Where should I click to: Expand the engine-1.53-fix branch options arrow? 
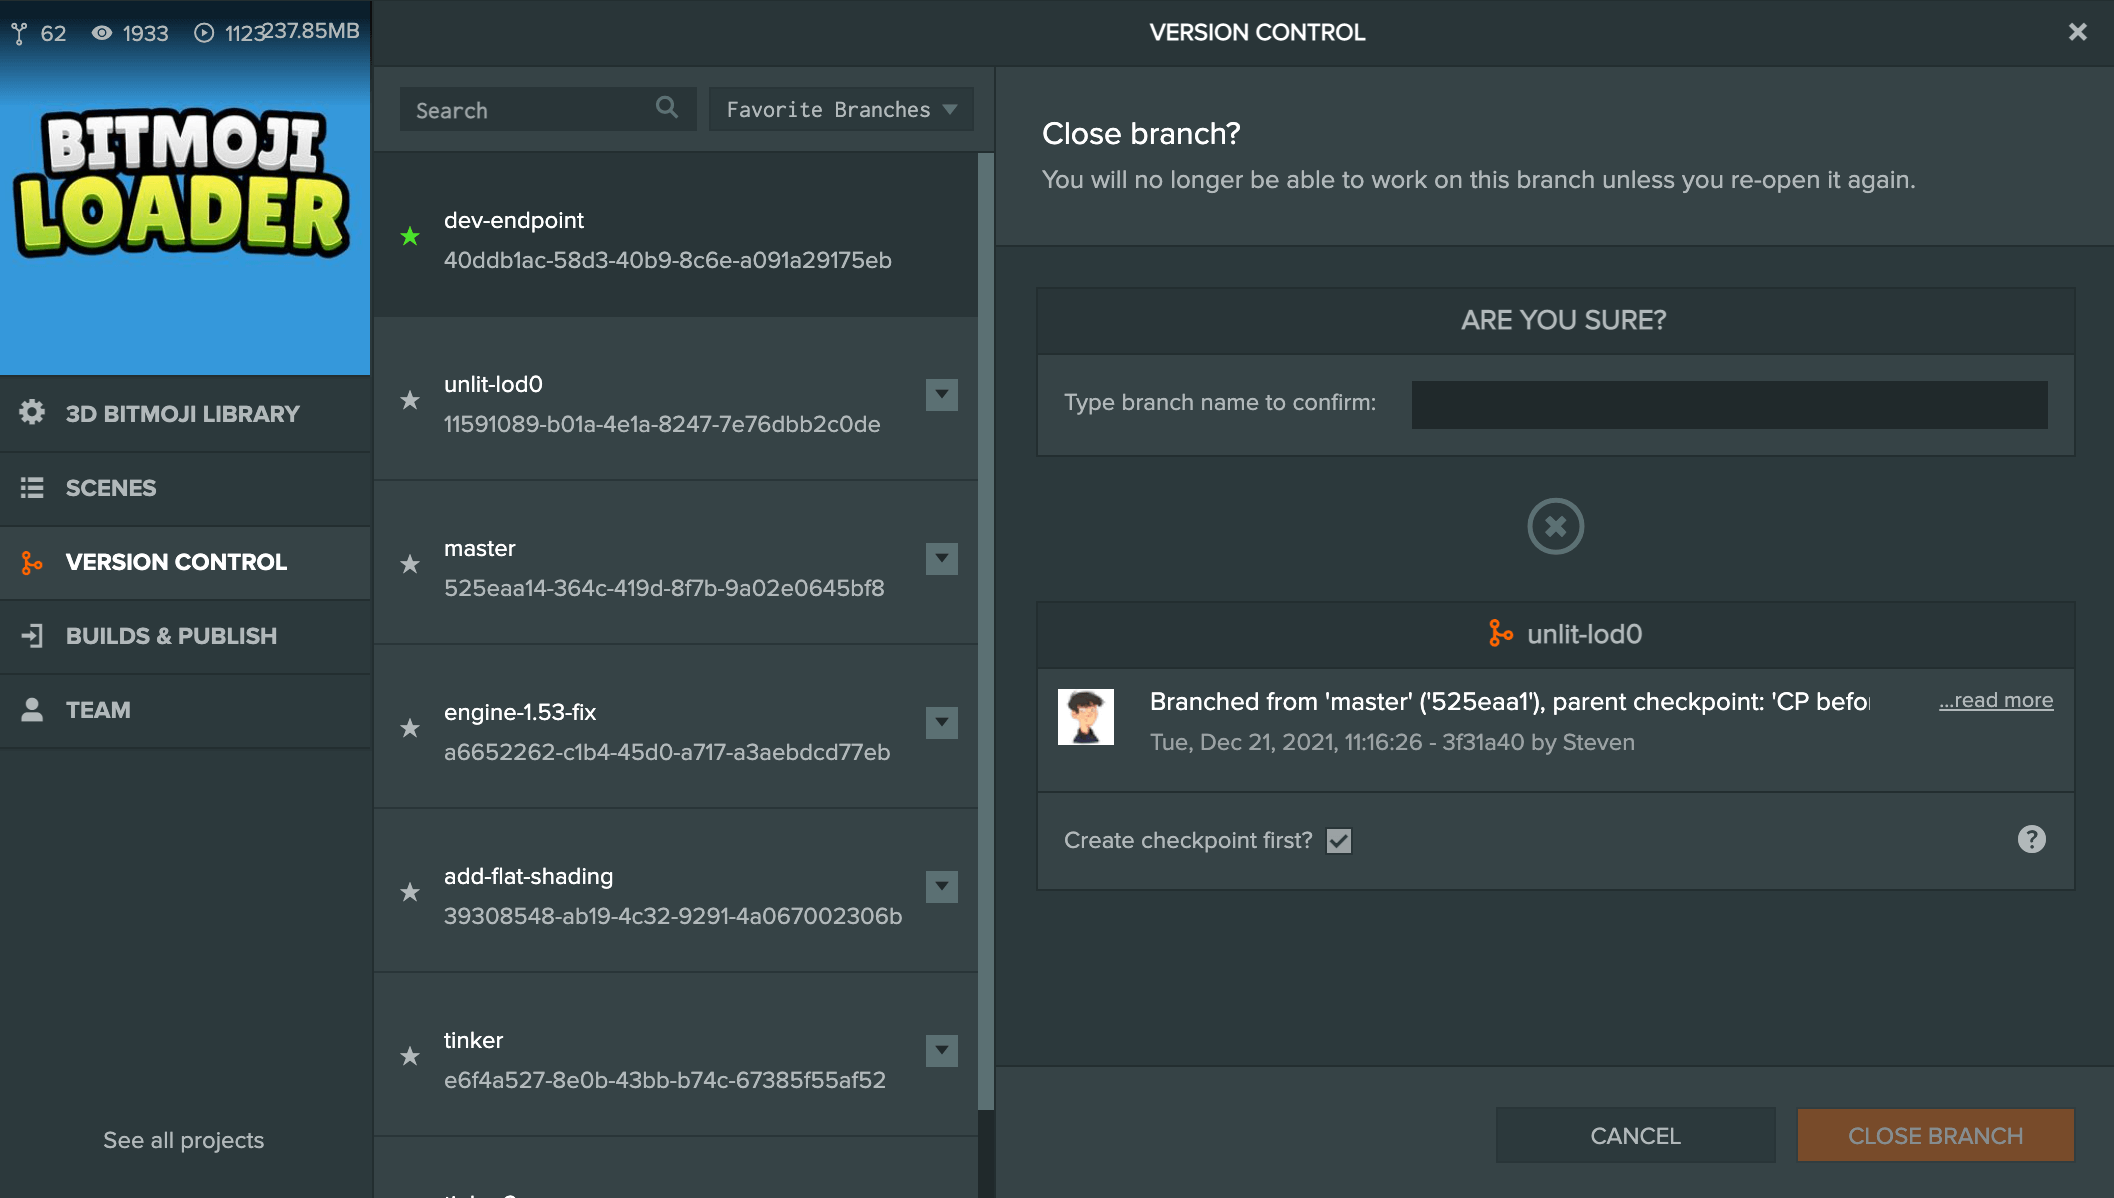[x=941, y=723]
